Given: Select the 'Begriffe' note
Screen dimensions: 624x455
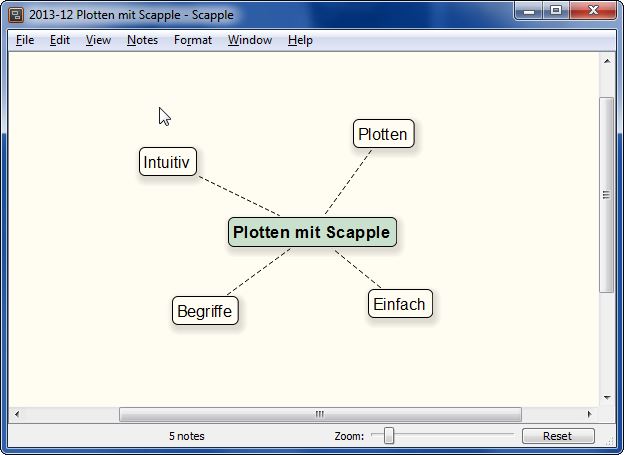Looking at the screenshot, I should click(x=205, y=311).
